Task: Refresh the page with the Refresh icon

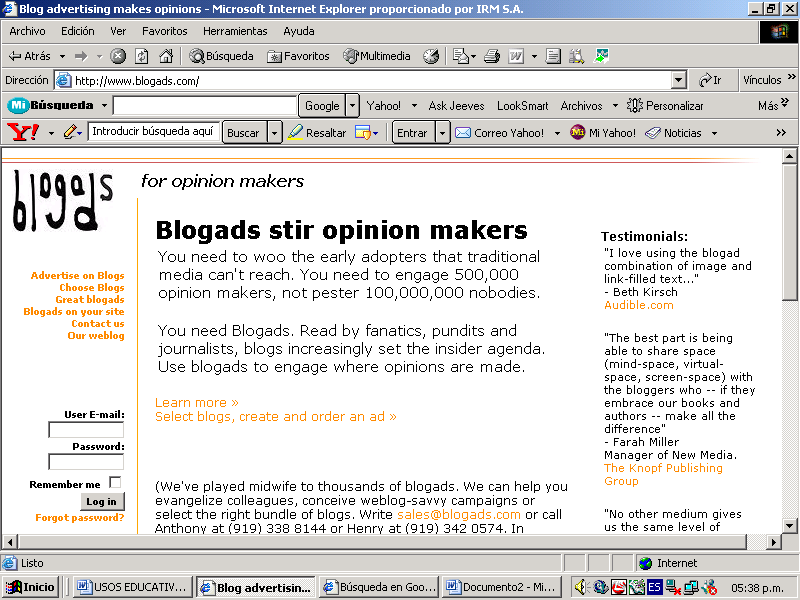Action: click(141, 56)
